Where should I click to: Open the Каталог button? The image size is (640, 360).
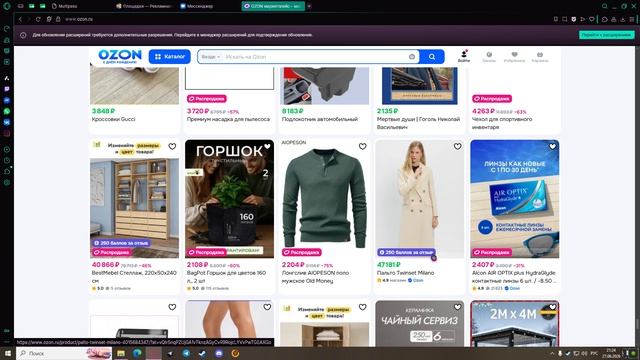tap(169, 57)
